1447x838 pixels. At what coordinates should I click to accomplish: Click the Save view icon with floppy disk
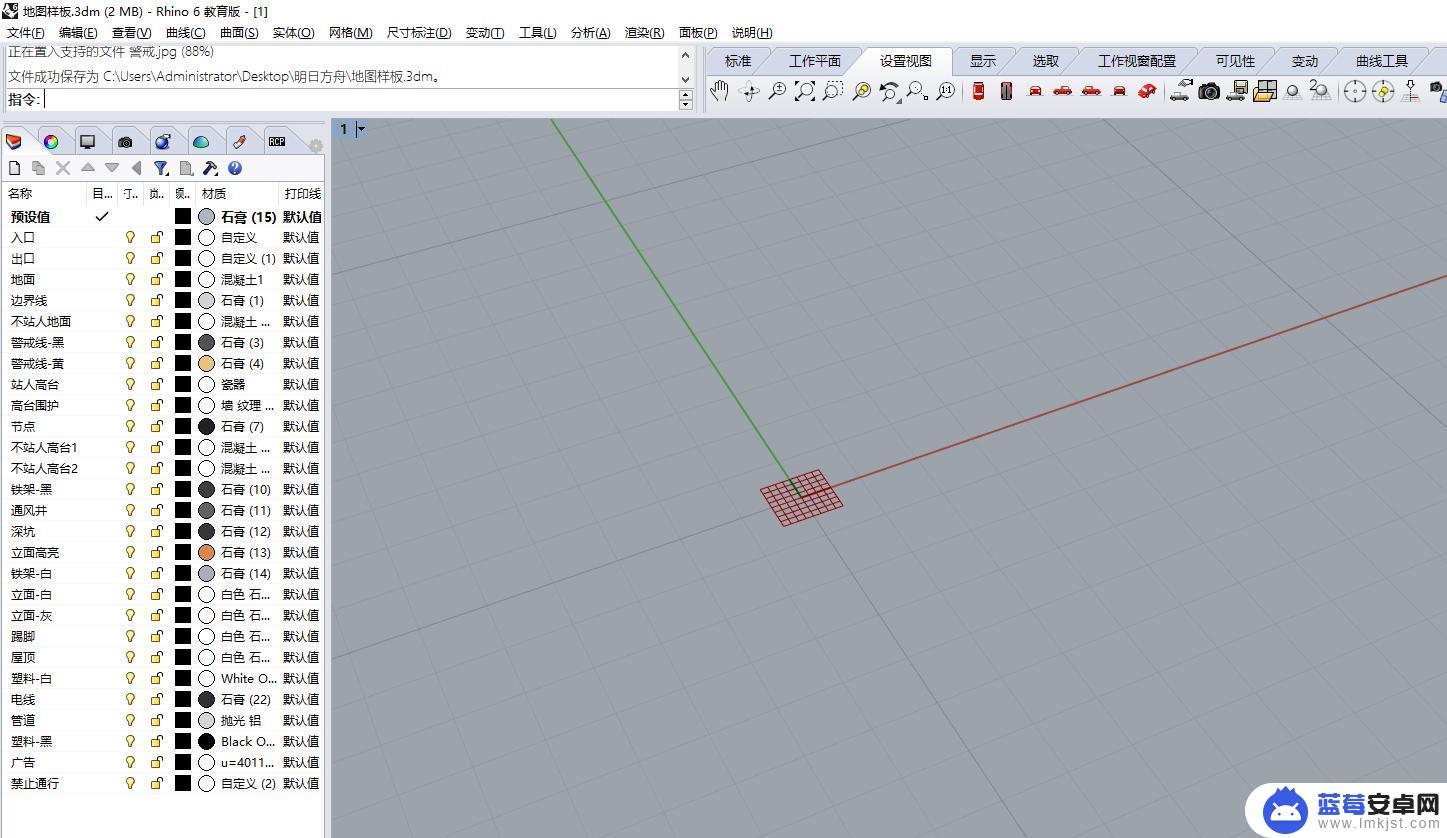(1237, 91)
